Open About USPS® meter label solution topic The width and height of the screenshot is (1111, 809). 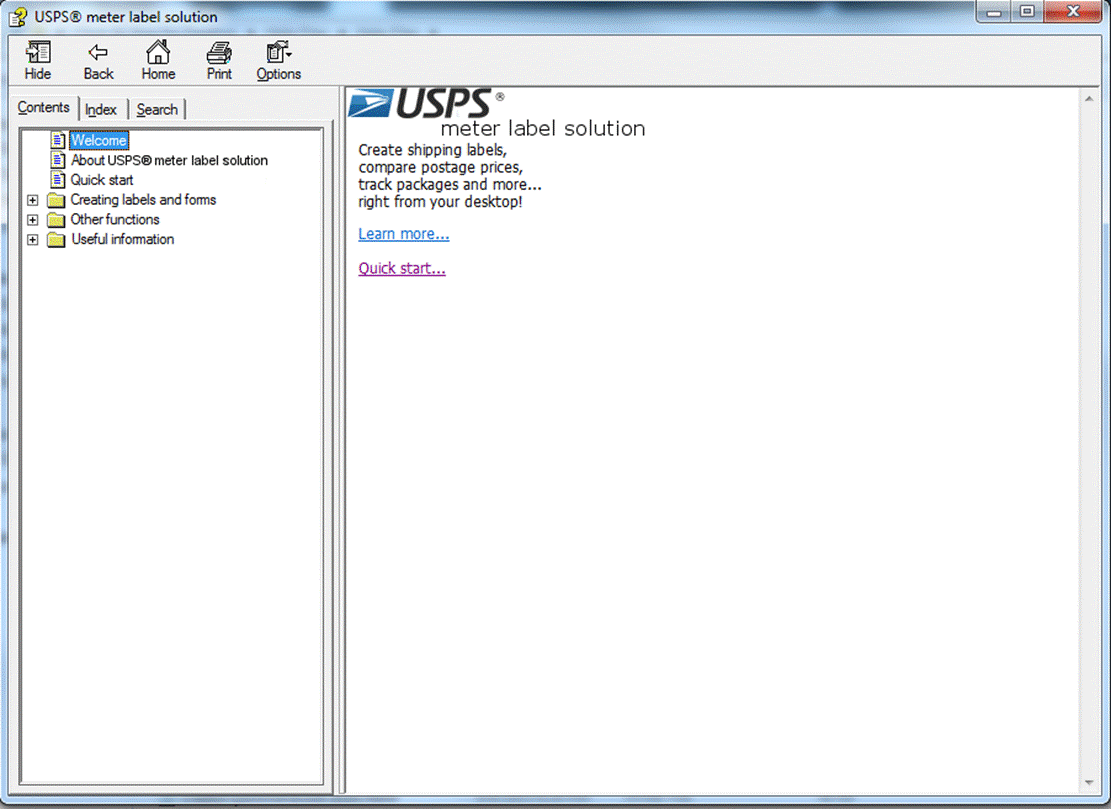point(169,160)
